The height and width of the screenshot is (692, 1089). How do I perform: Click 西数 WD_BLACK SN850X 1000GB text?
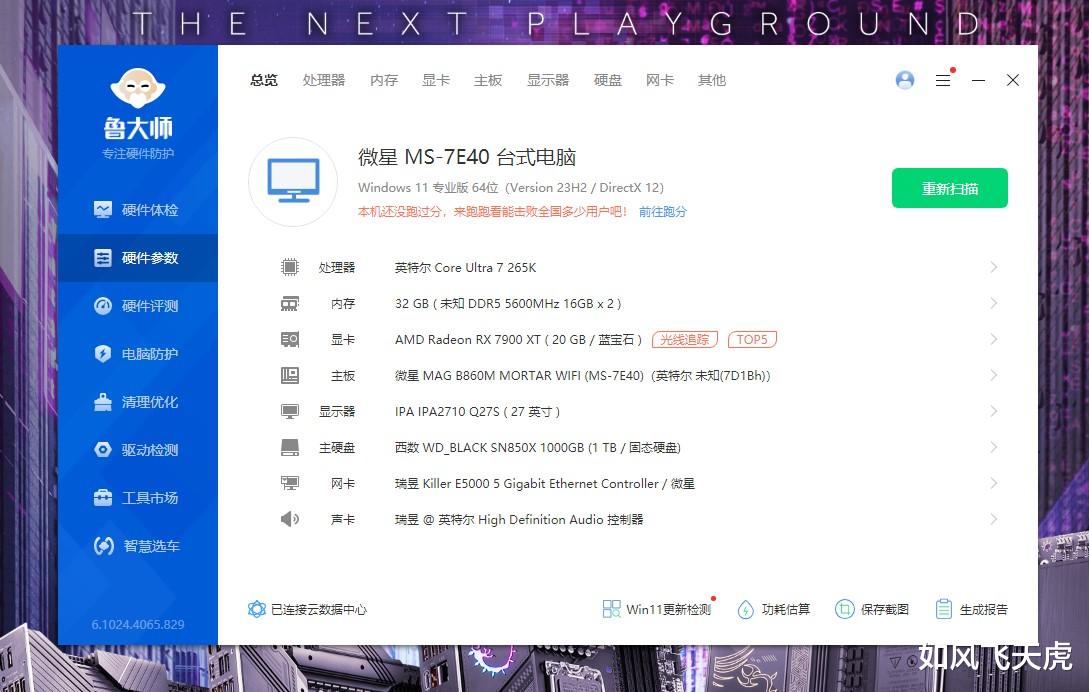coord(538,447)
